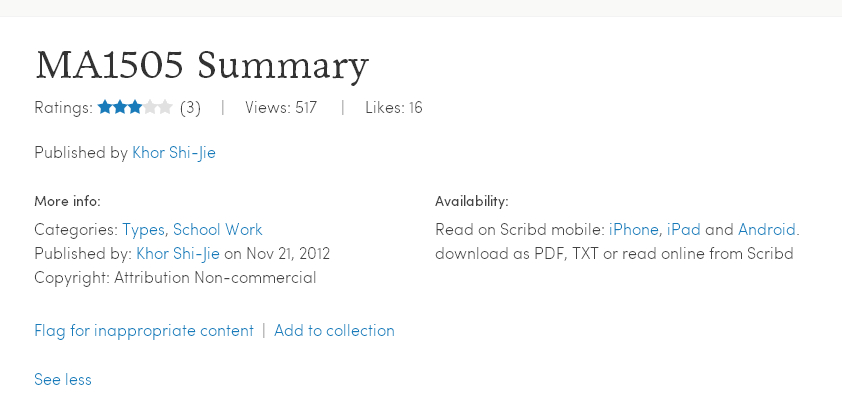The height and width of the screenshot is (407, 842).
Task: Click Khor Shi-Jie beside Nov 21, 2012
Action: (x=177, y=253)
